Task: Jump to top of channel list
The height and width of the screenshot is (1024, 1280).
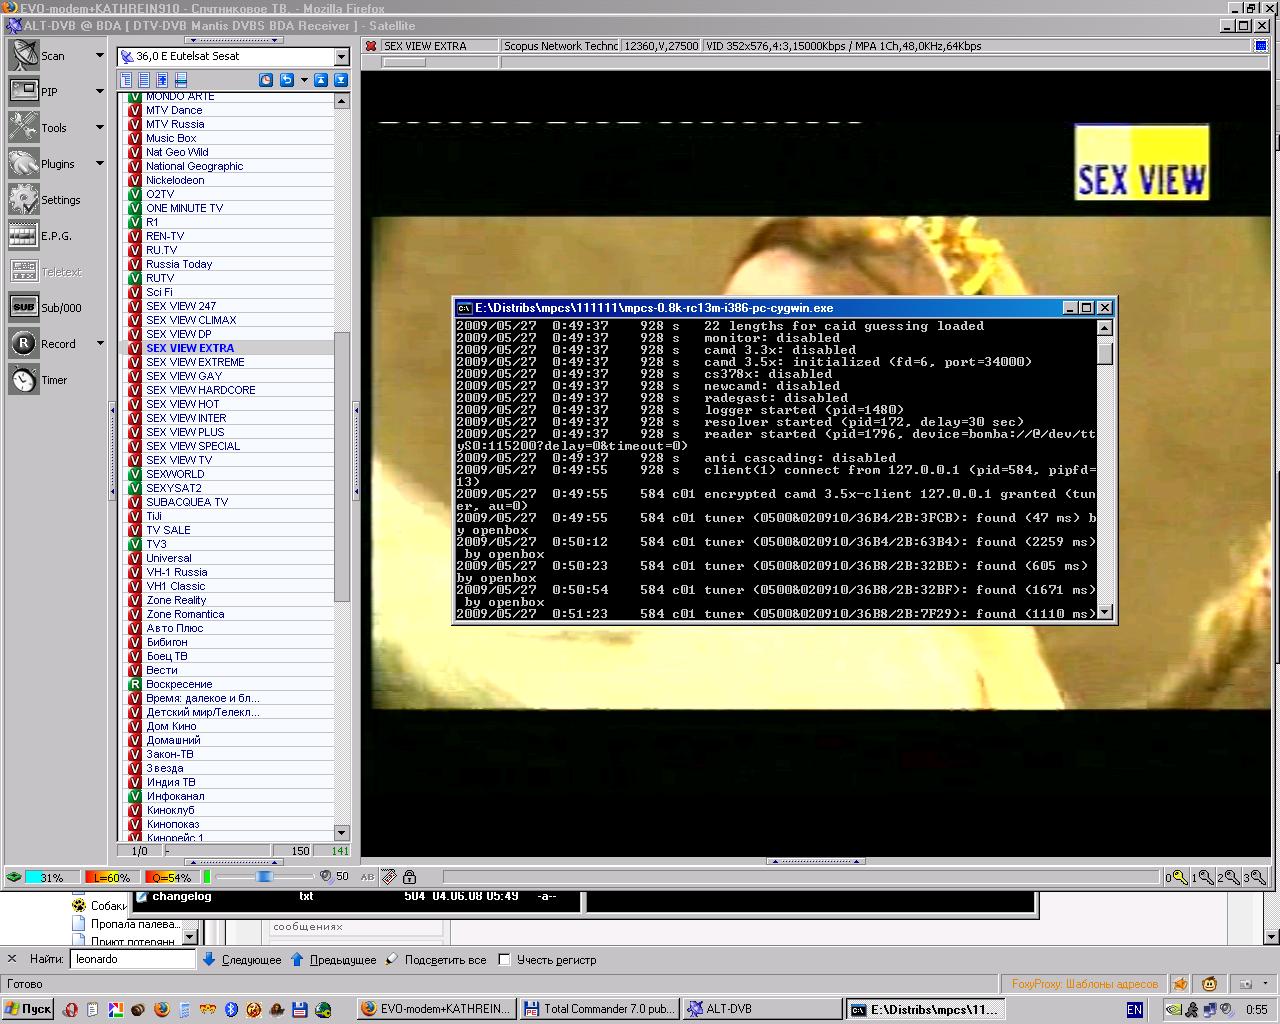Action: 321,80
